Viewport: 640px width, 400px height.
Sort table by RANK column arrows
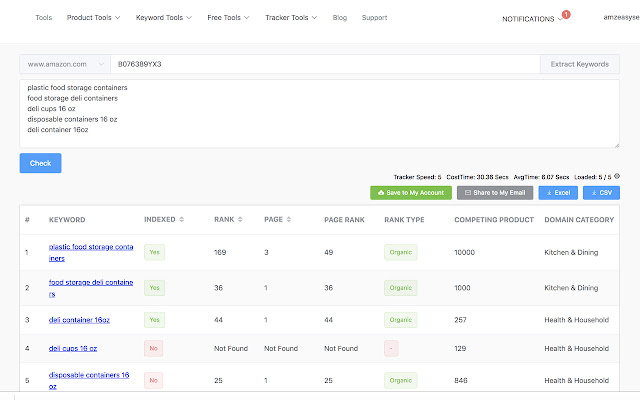click(x=240, y=220)
